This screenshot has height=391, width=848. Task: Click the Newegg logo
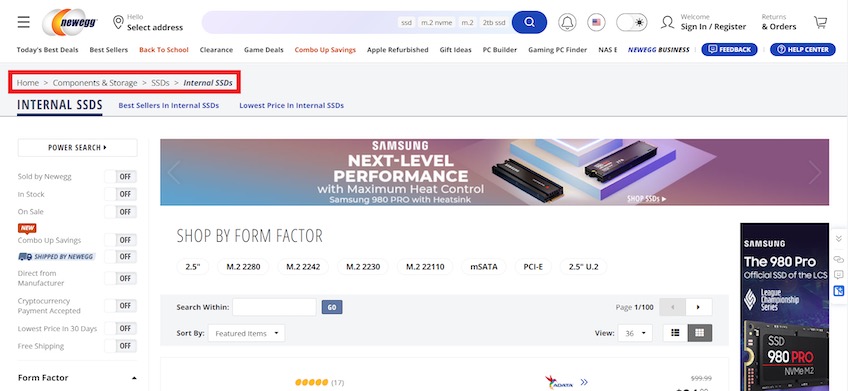coord(70,22)
